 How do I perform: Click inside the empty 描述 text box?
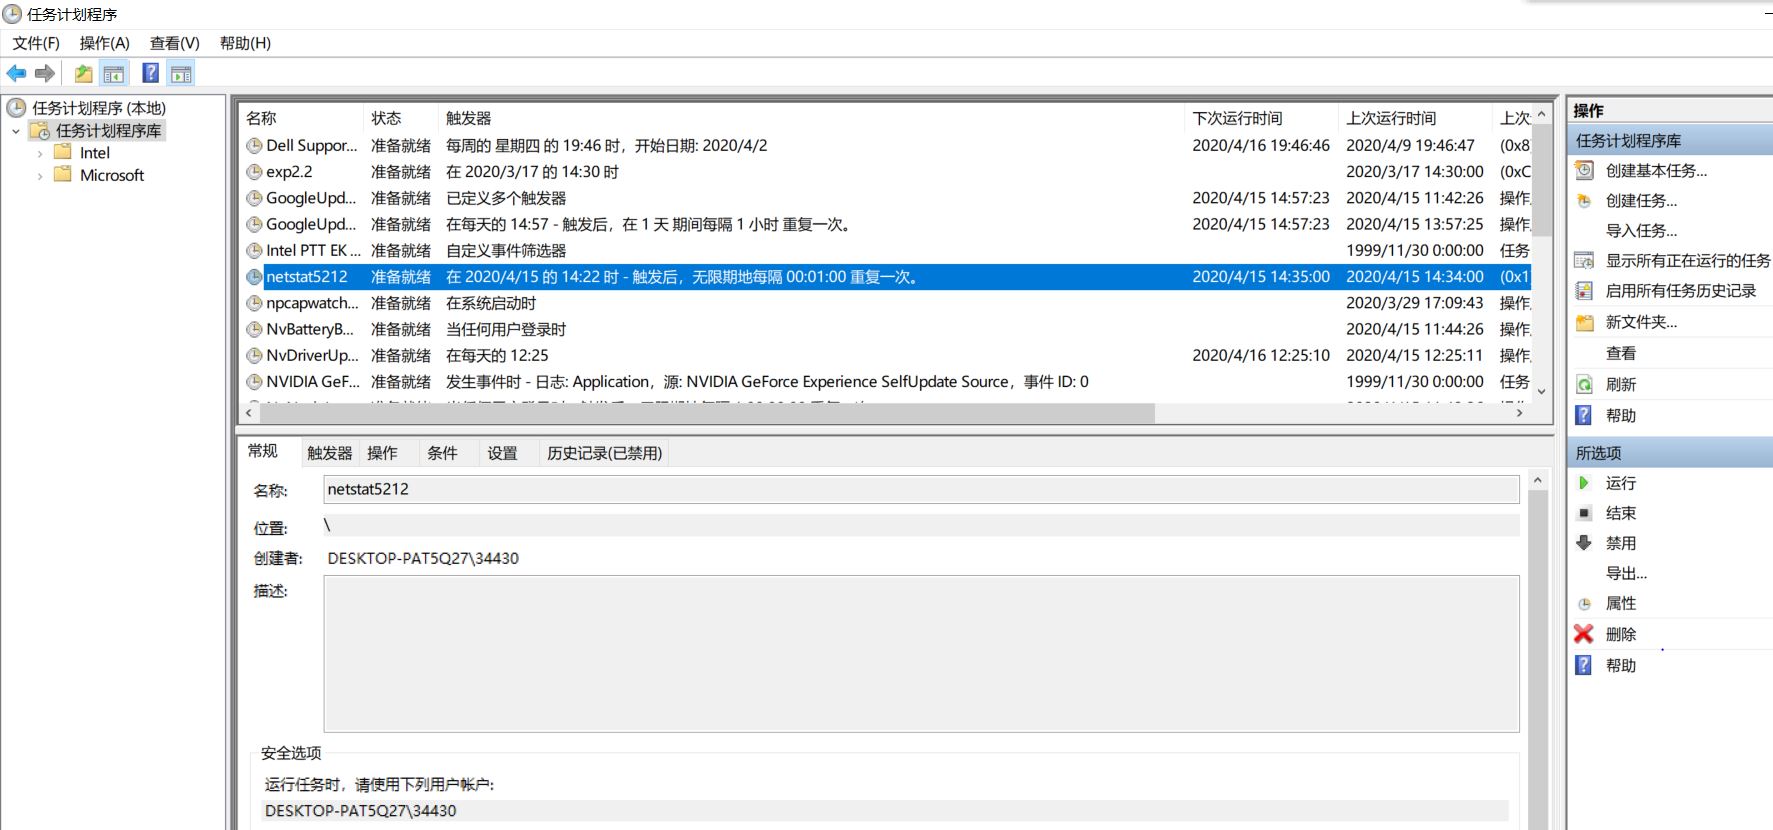click(x=921, y=653)
